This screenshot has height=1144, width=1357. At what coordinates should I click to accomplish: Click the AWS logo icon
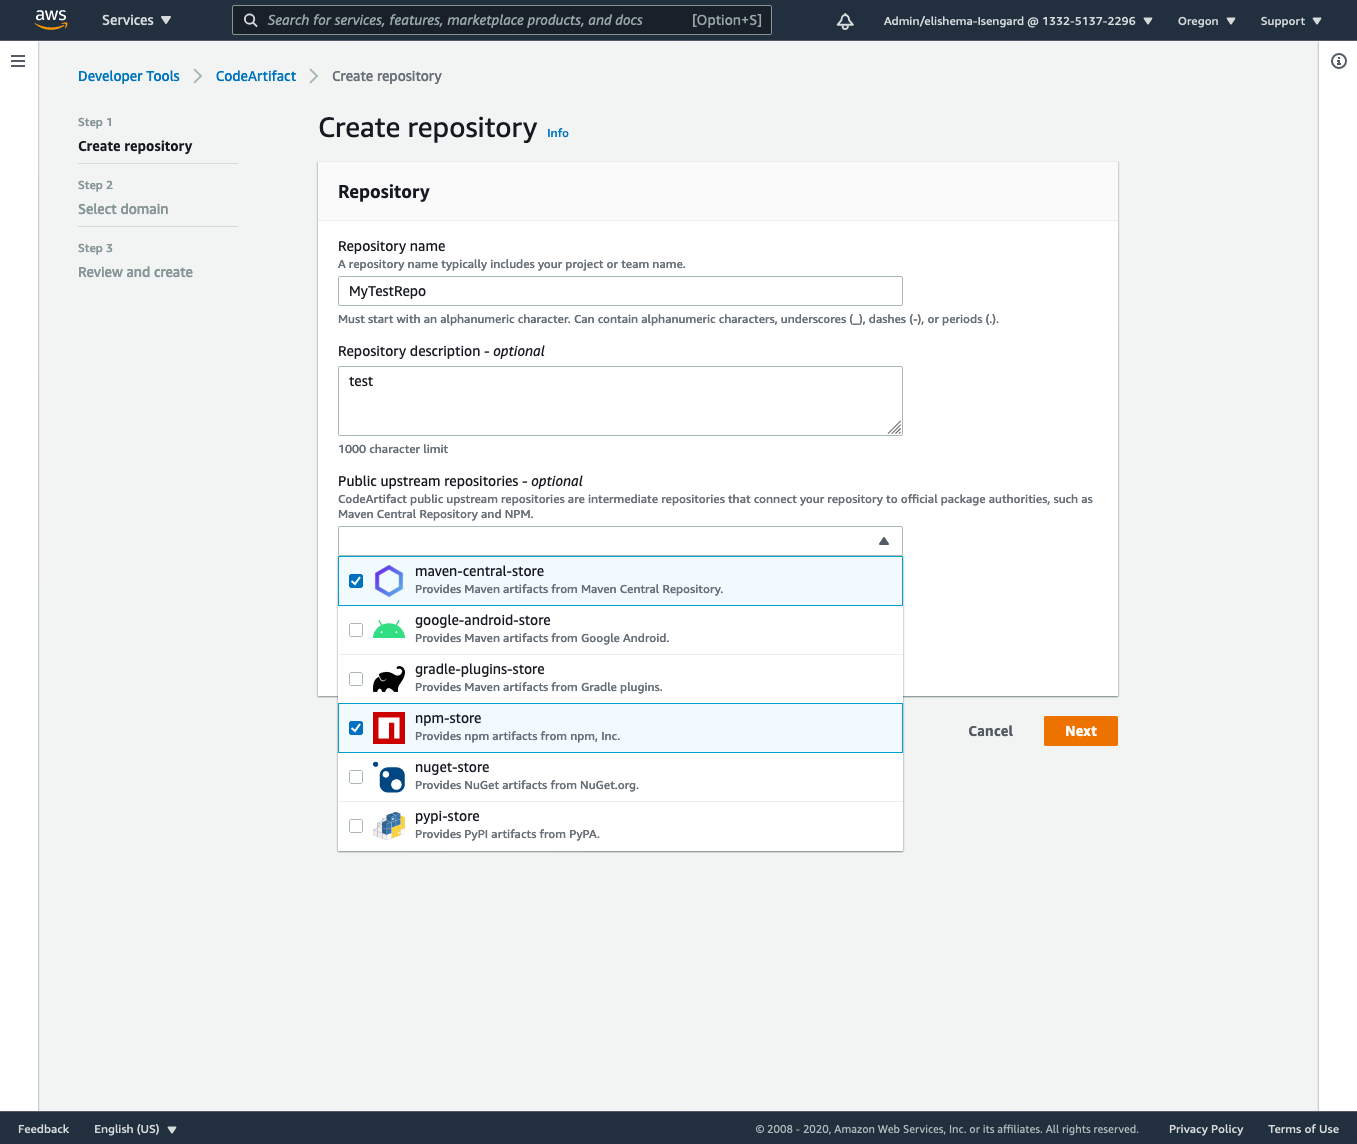(x=51, y=20)
